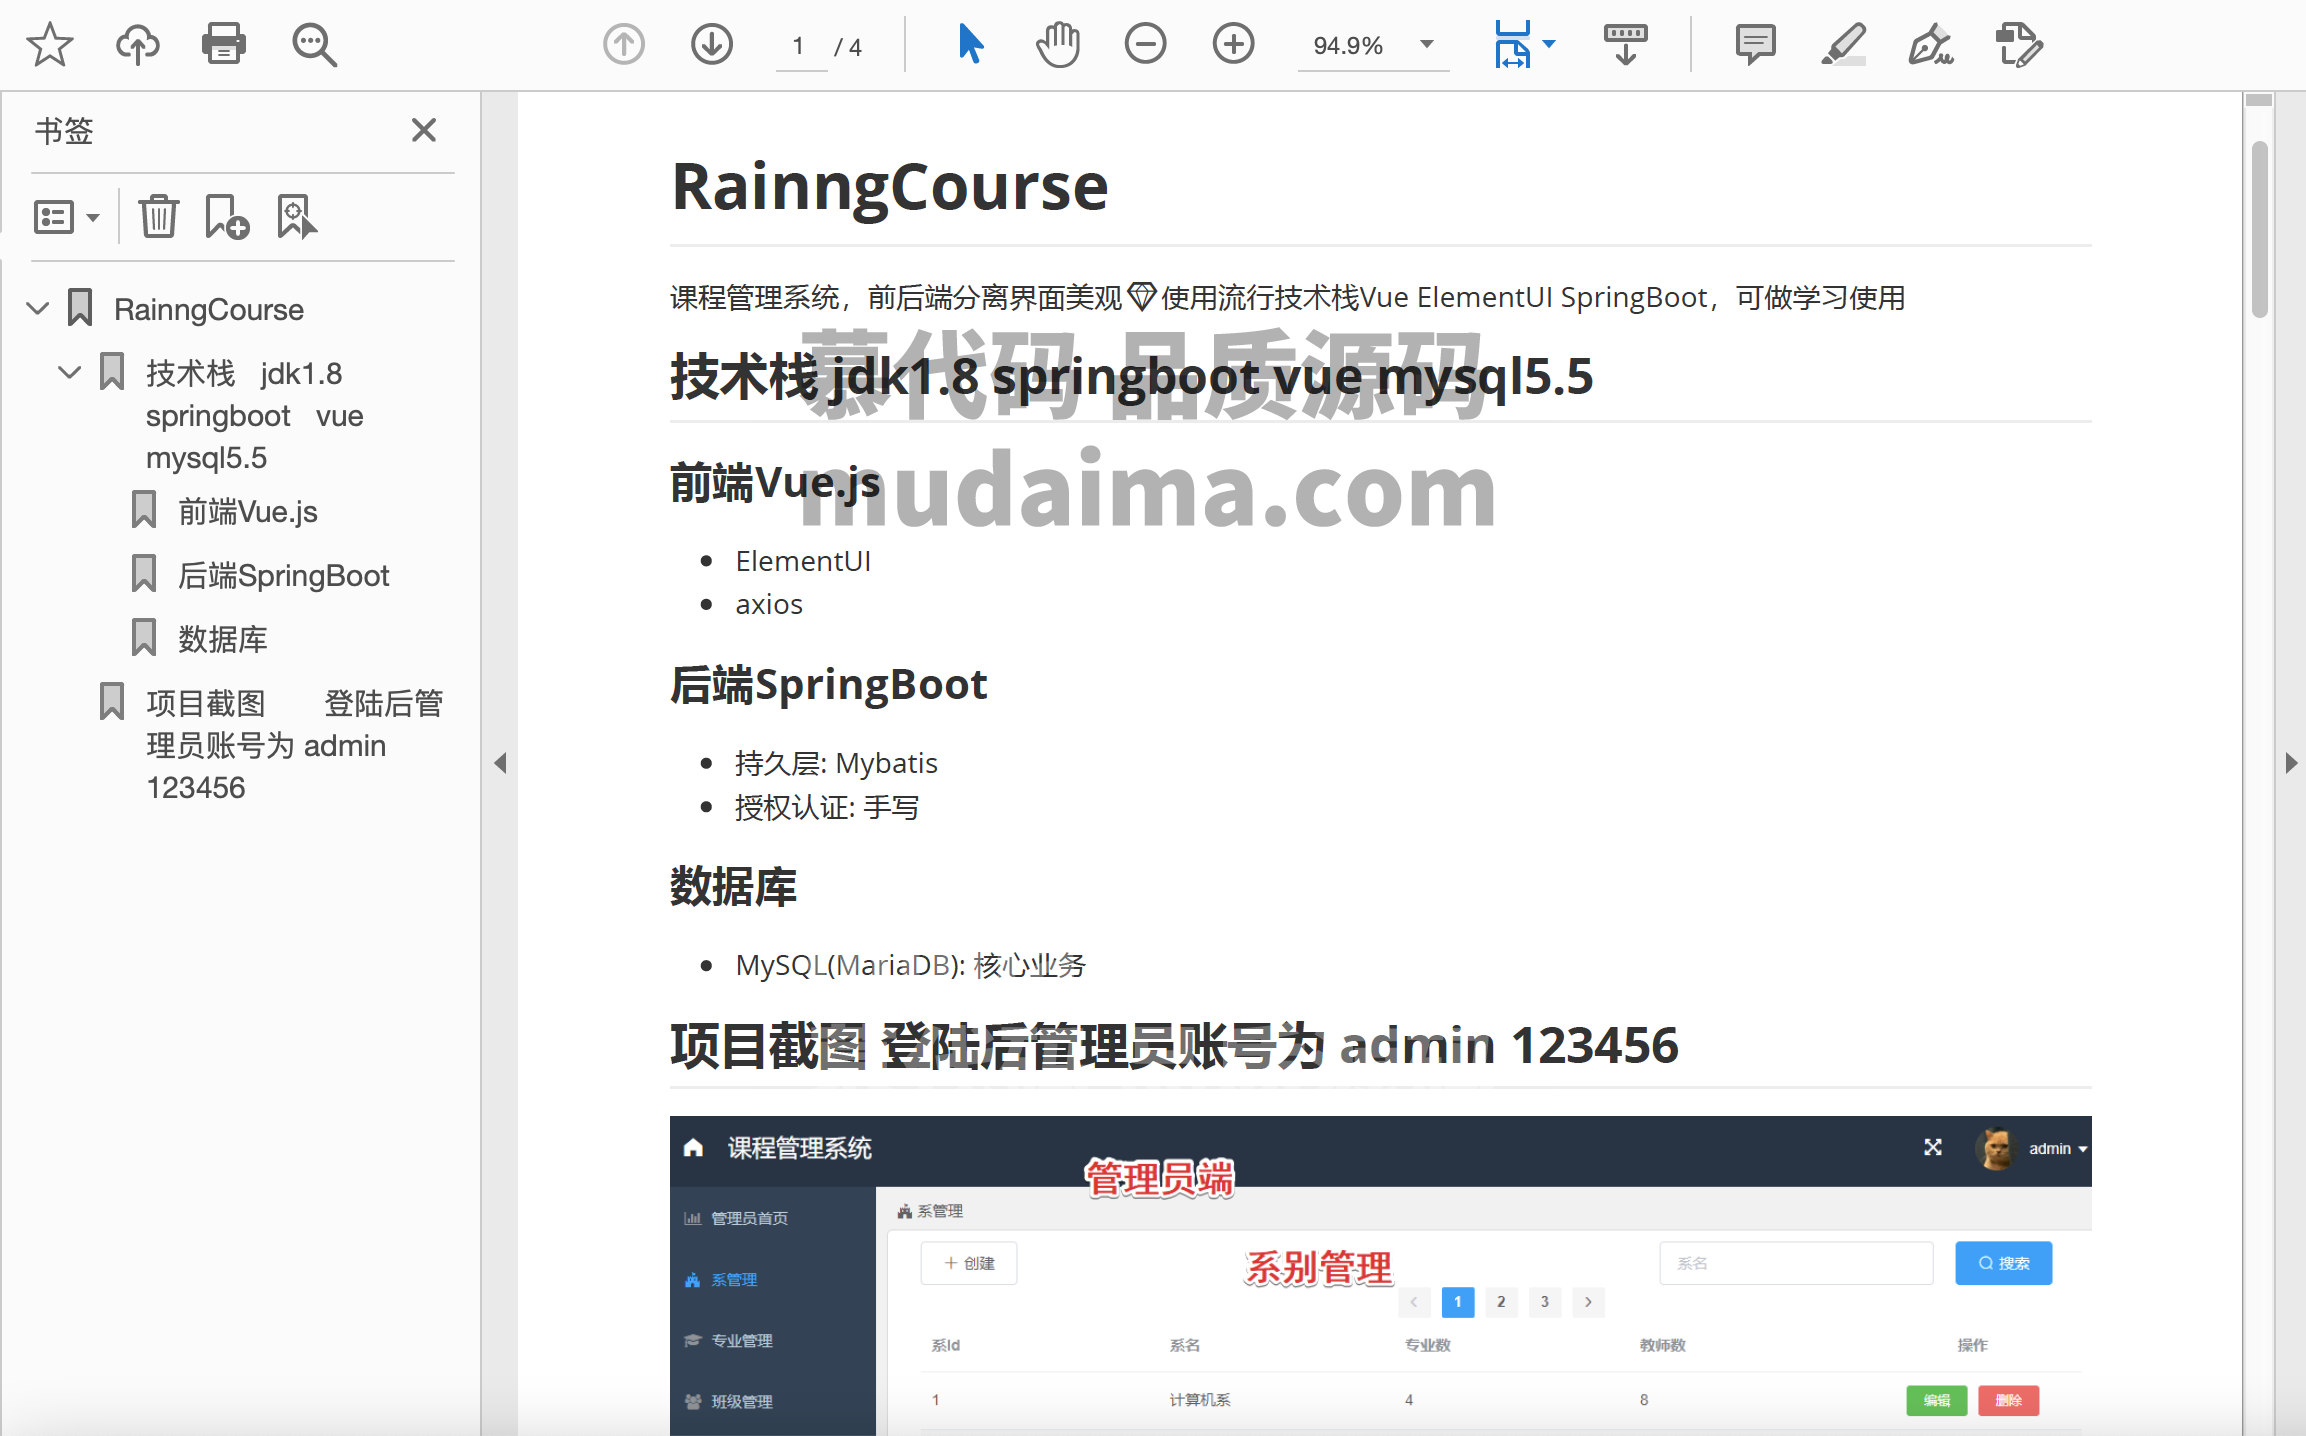The image size is (2306, 1436).
Task: Click the zoom in plus icon
Action: [1234, 44]
